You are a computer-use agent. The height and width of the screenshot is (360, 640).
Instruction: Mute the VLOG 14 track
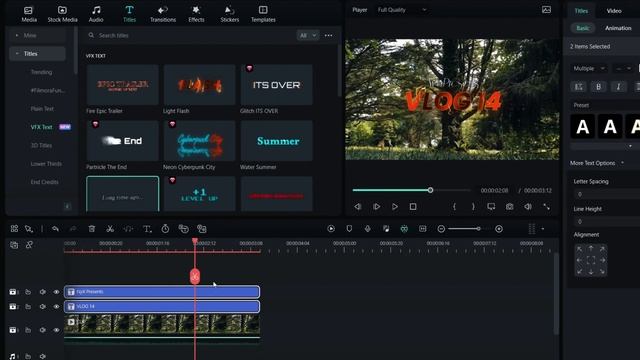[42, 307]
